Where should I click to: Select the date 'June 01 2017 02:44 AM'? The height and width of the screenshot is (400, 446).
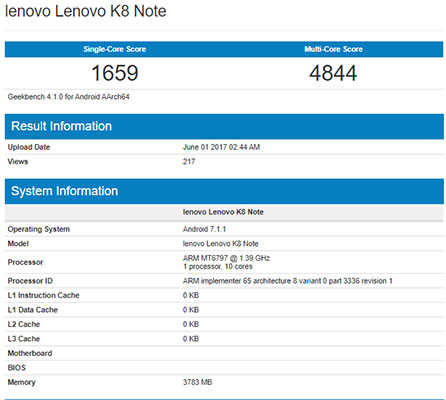coord(221,147)
